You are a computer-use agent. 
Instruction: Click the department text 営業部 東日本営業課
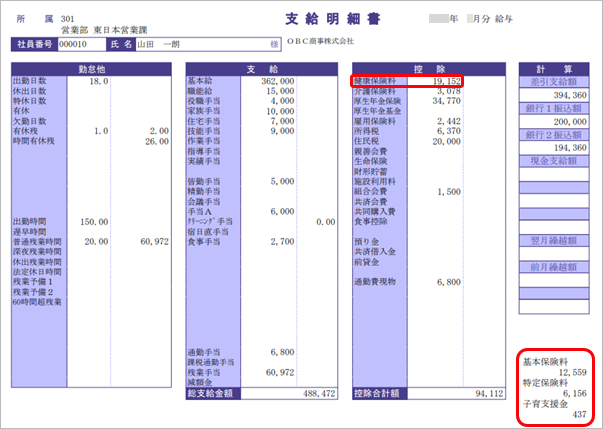pos(104,30)
